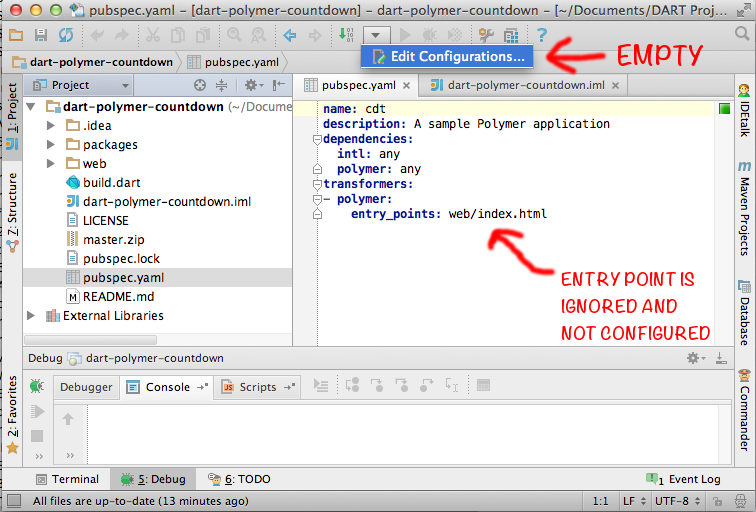Click the Scroll from Source target icon
This screenshot has height=512, width=756.
[200, 86]
